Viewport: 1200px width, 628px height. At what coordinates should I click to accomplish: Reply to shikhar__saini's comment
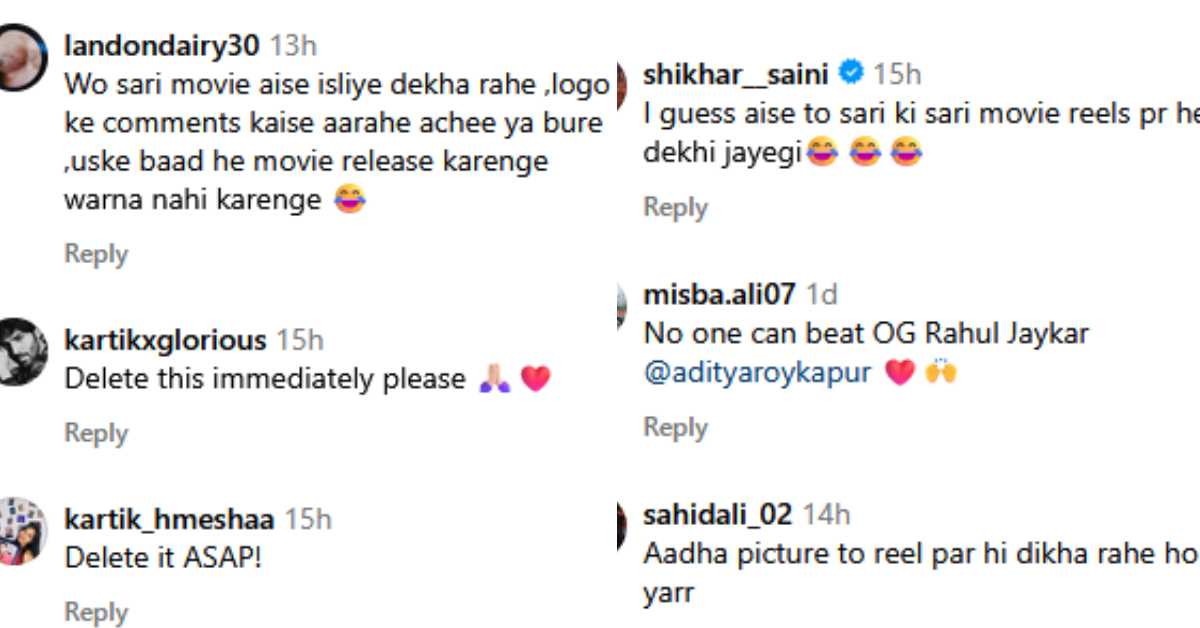[x=675, y=207]
